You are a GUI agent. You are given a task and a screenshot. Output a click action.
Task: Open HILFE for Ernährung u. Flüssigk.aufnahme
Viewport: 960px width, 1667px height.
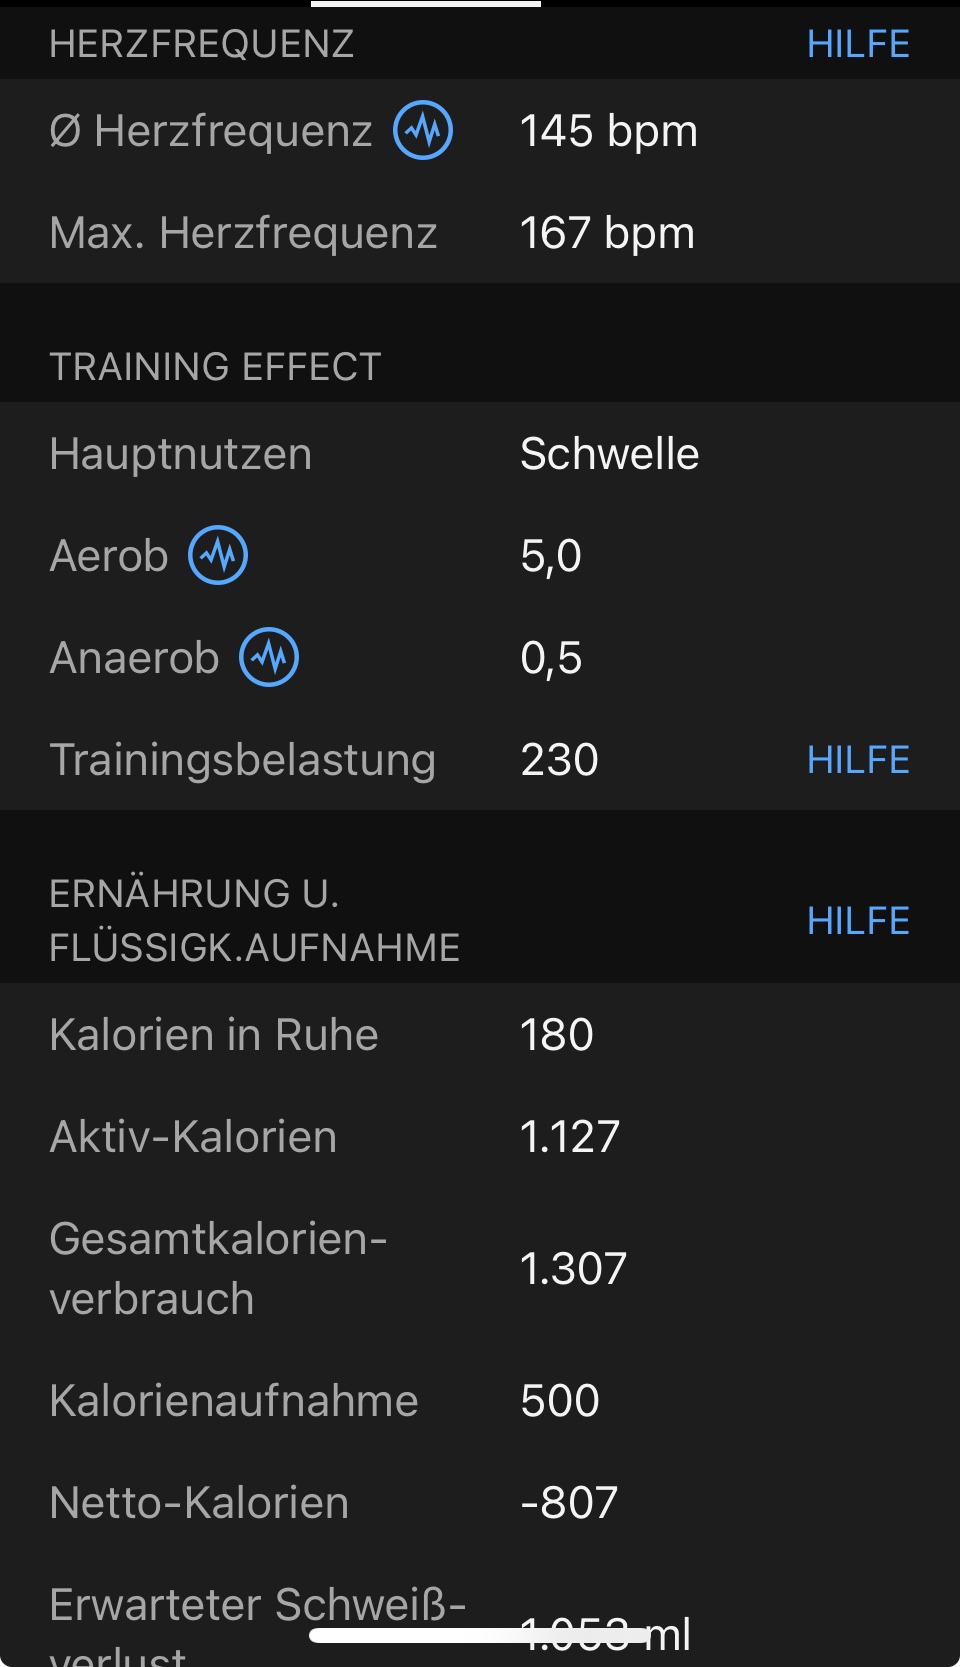[x=858, y=921]
